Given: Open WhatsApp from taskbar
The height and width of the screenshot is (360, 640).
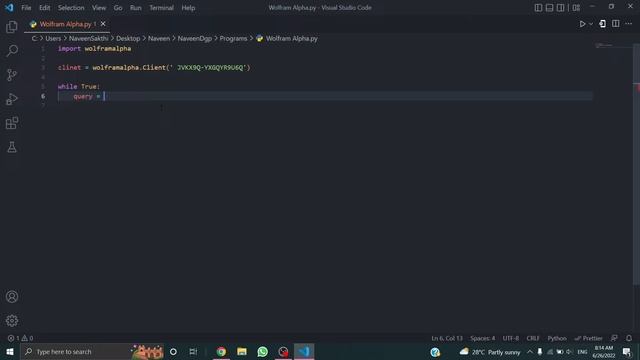Looking at the screenshot, I should 262,351.
